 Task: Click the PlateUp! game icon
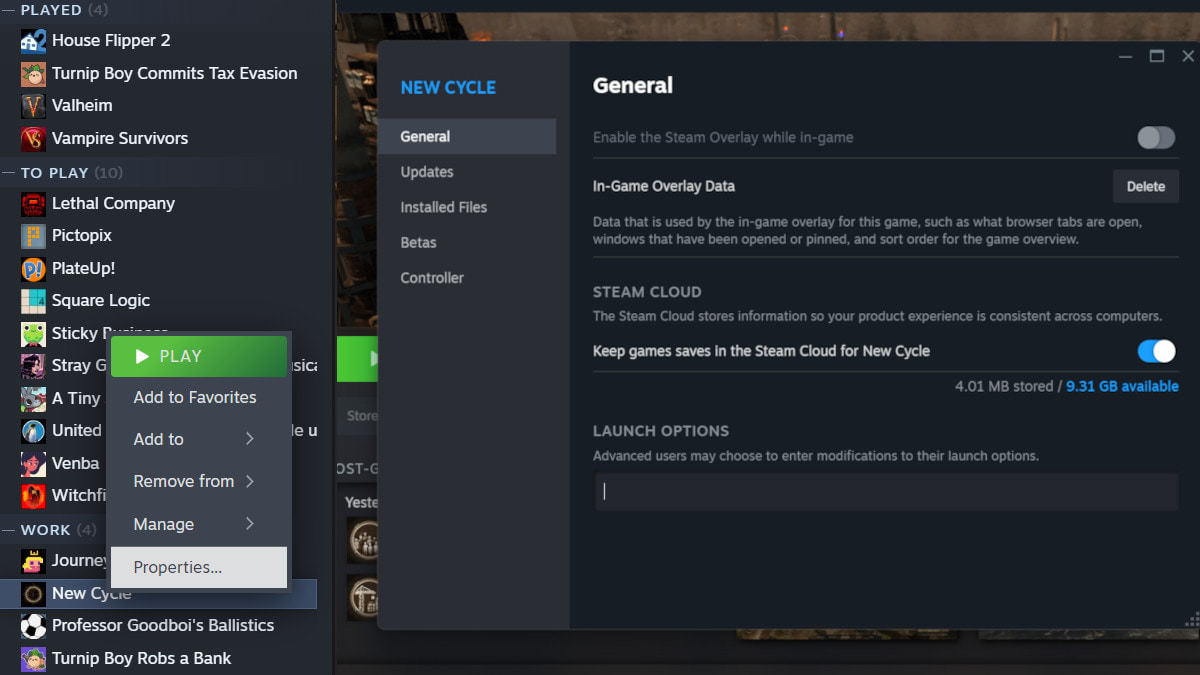click(34, 269)
